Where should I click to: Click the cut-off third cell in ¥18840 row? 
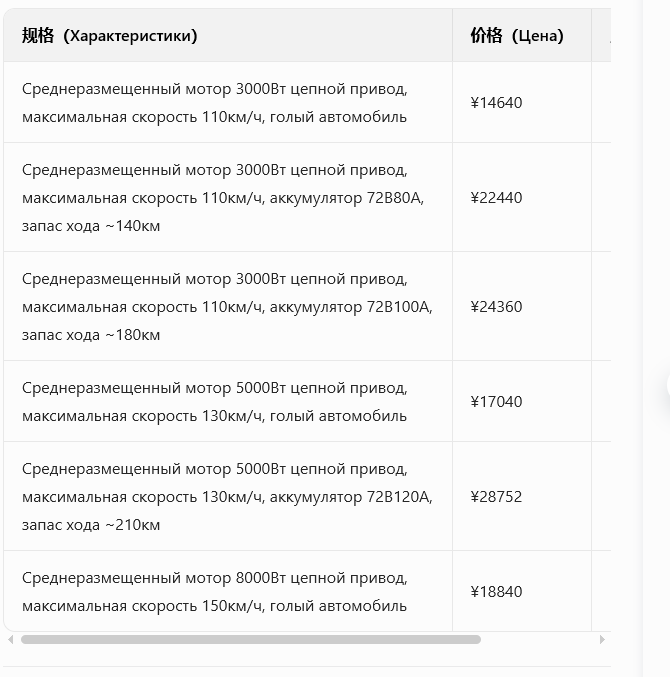(601, 592)
